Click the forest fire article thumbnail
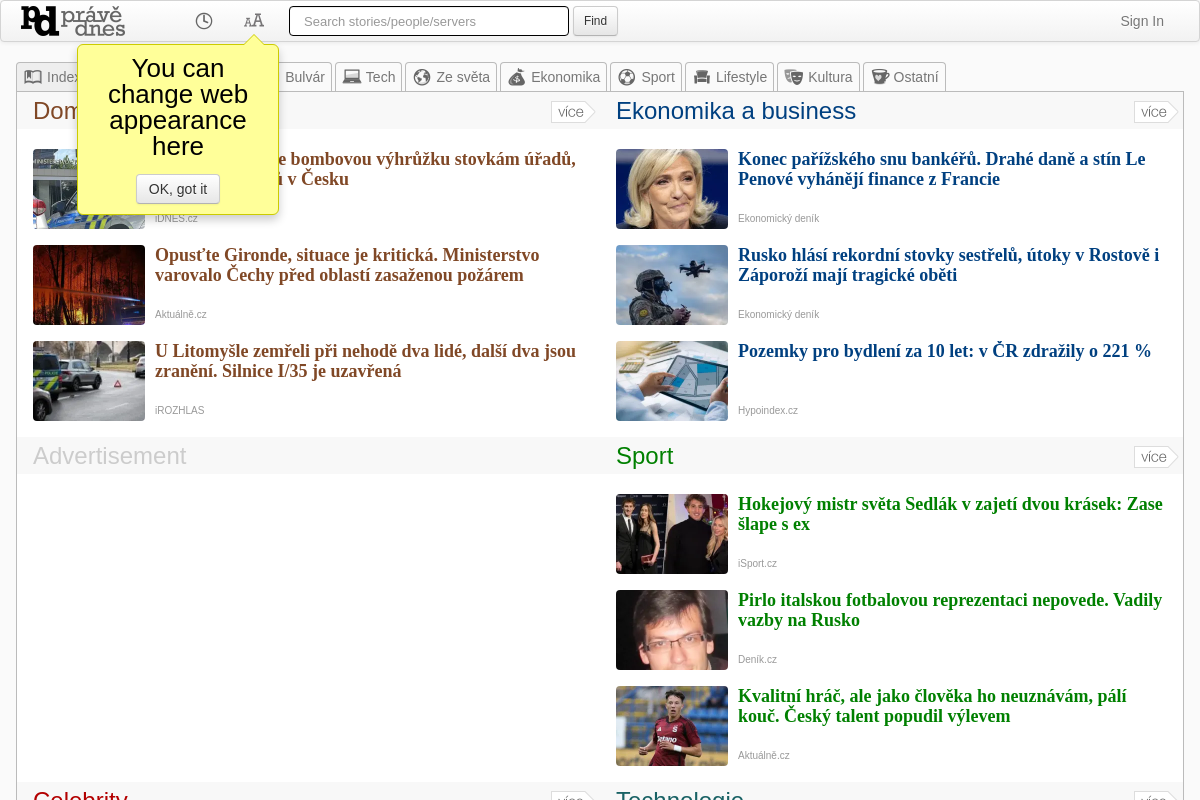 click(89, 285)
